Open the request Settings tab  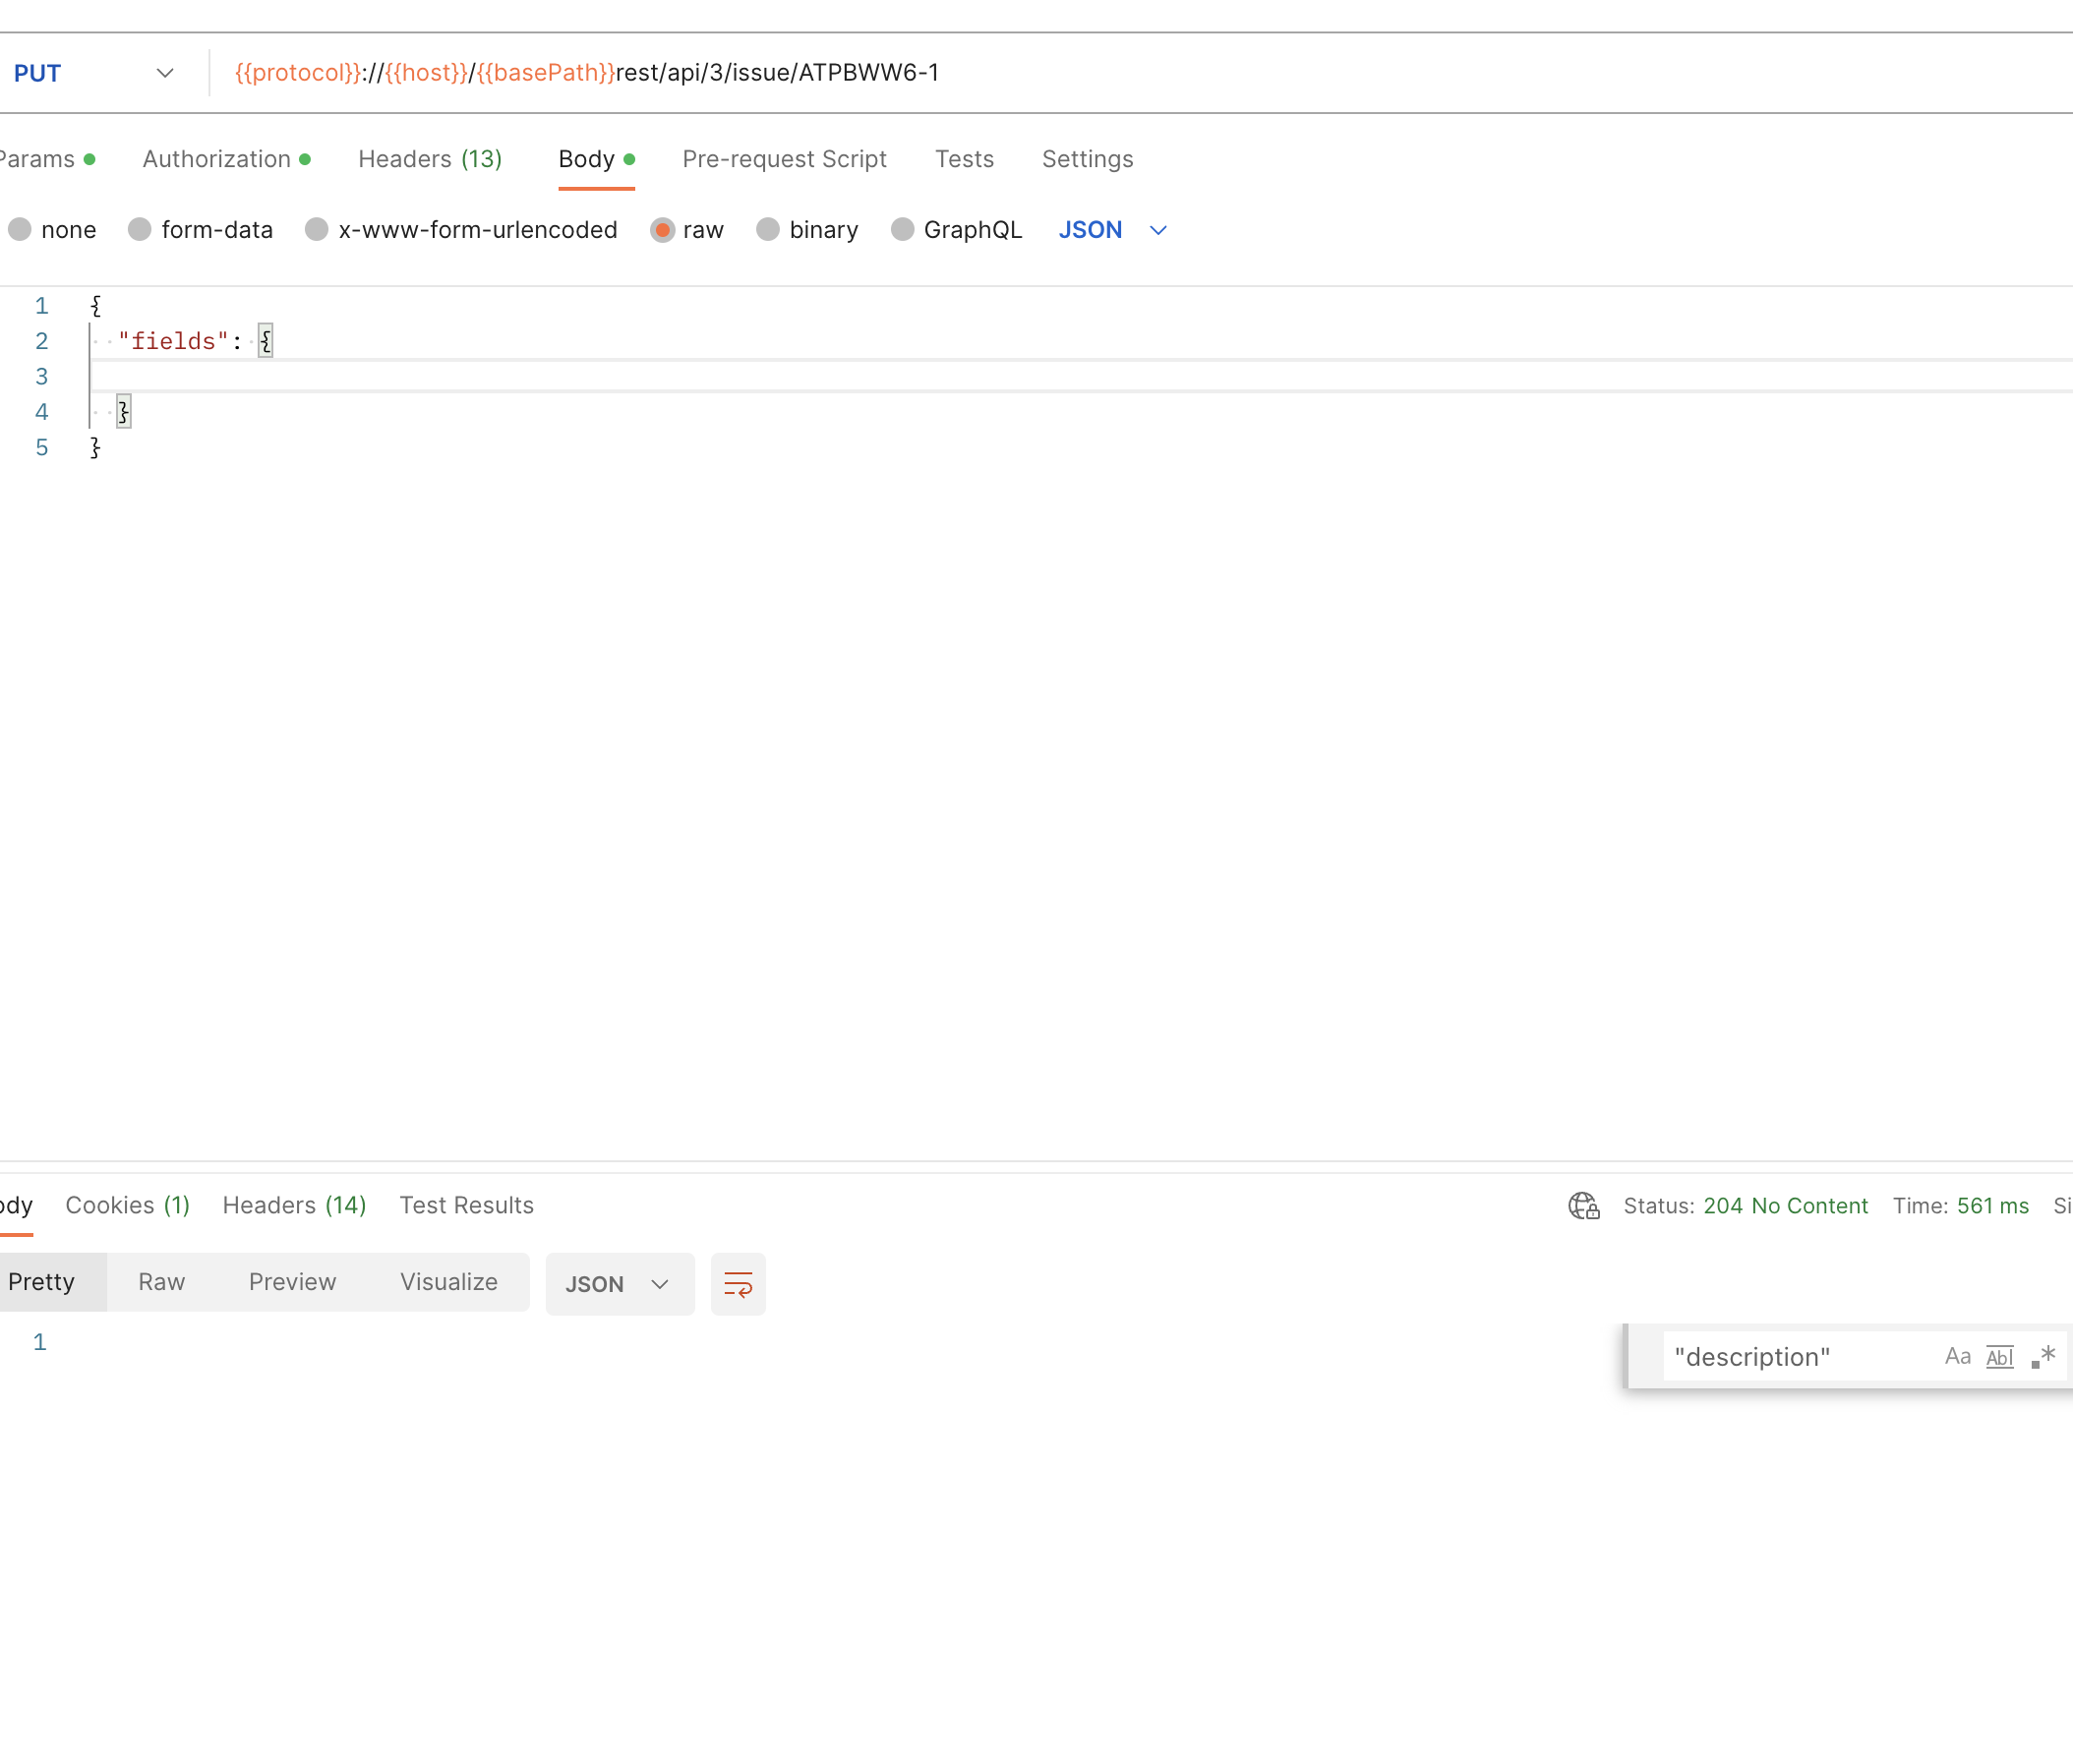pyautogui.click(x=1087, y=159)
